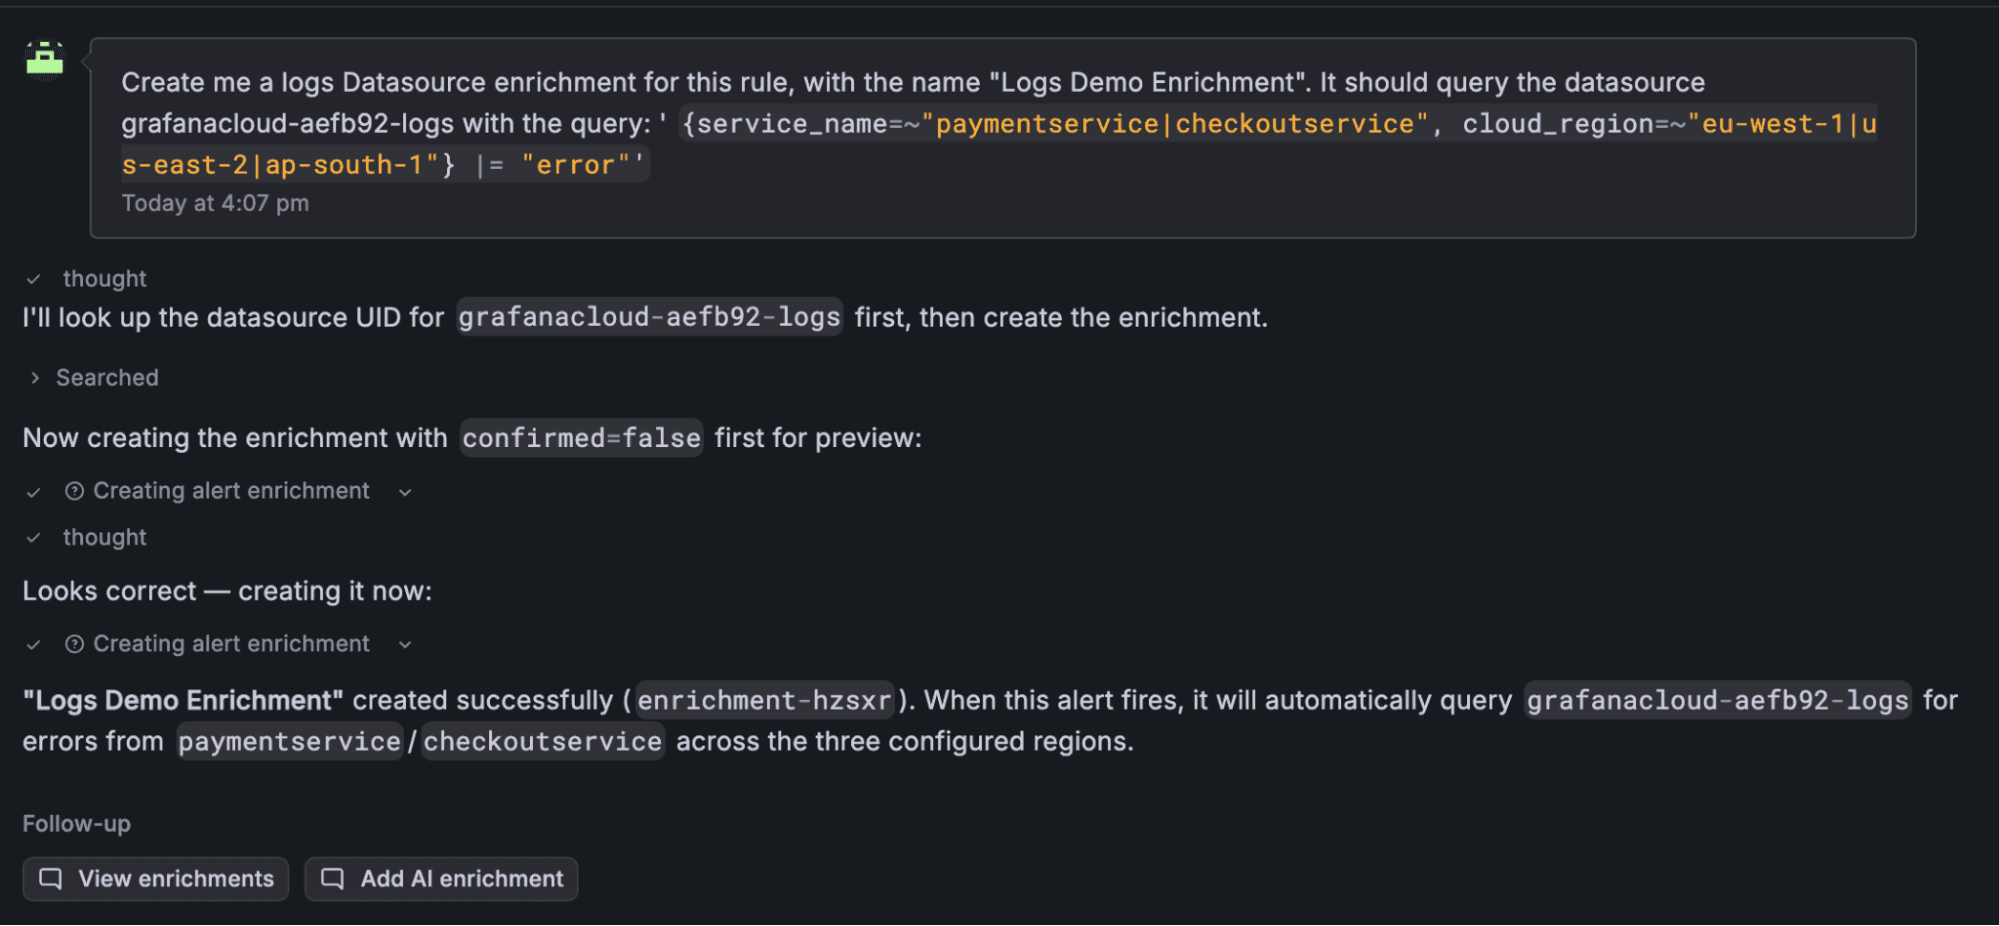Toggle visibility of the first thought entry

tap(104, 278)
